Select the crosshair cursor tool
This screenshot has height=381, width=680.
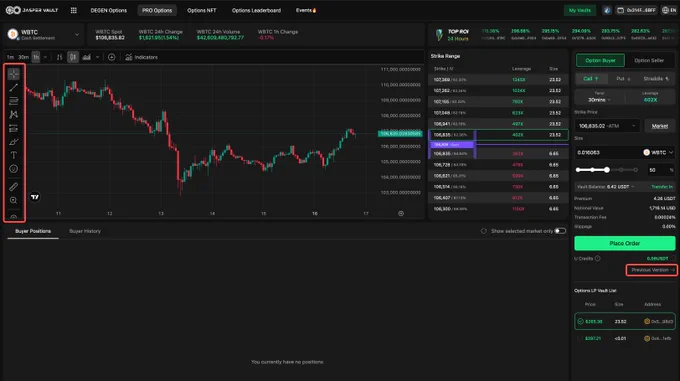pos(13,74)
